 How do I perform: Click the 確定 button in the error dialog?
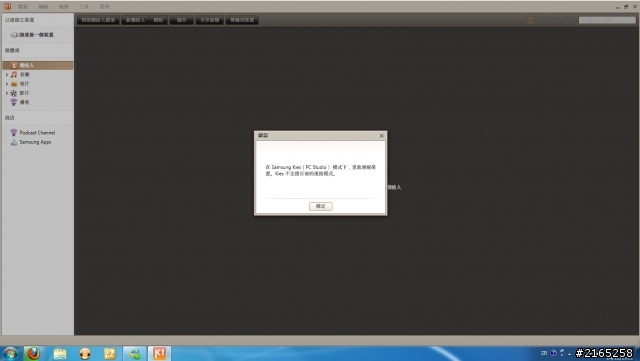pos(320,206)
